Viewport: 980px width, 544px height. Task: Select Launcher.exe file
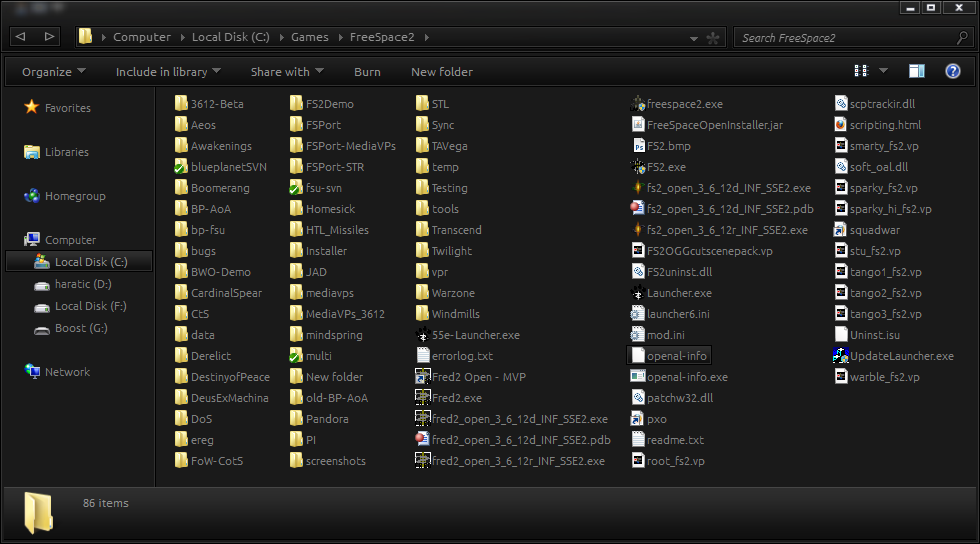coord(672,293)
